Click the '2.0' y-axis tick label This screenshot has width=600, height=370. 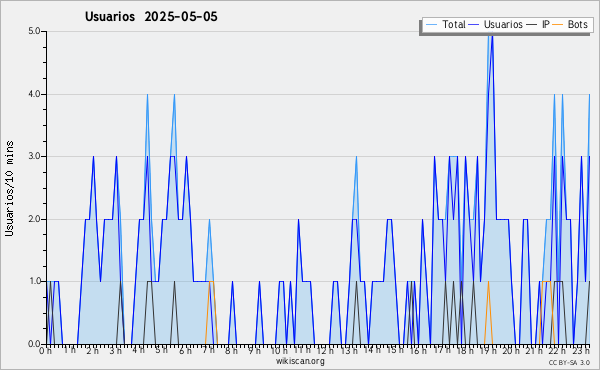(34, 219)
